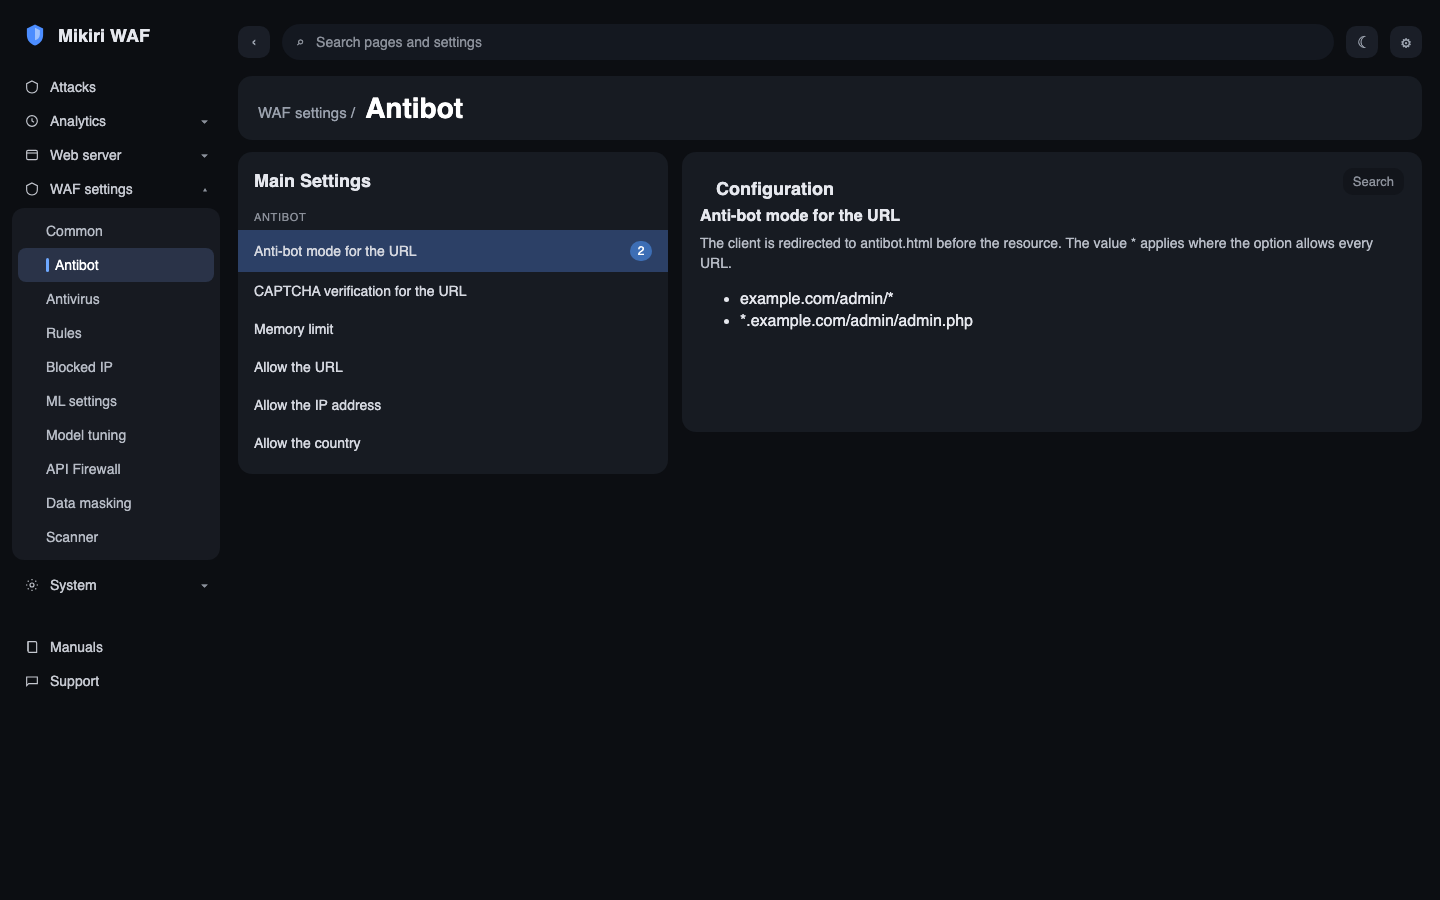Click the Support chat bubble icon

32,681
